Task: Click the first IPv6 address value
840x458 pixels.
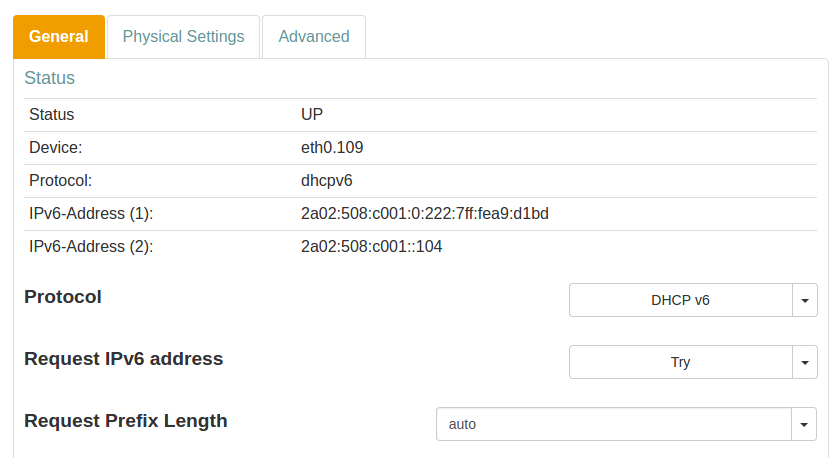Action: coord(424,213)
